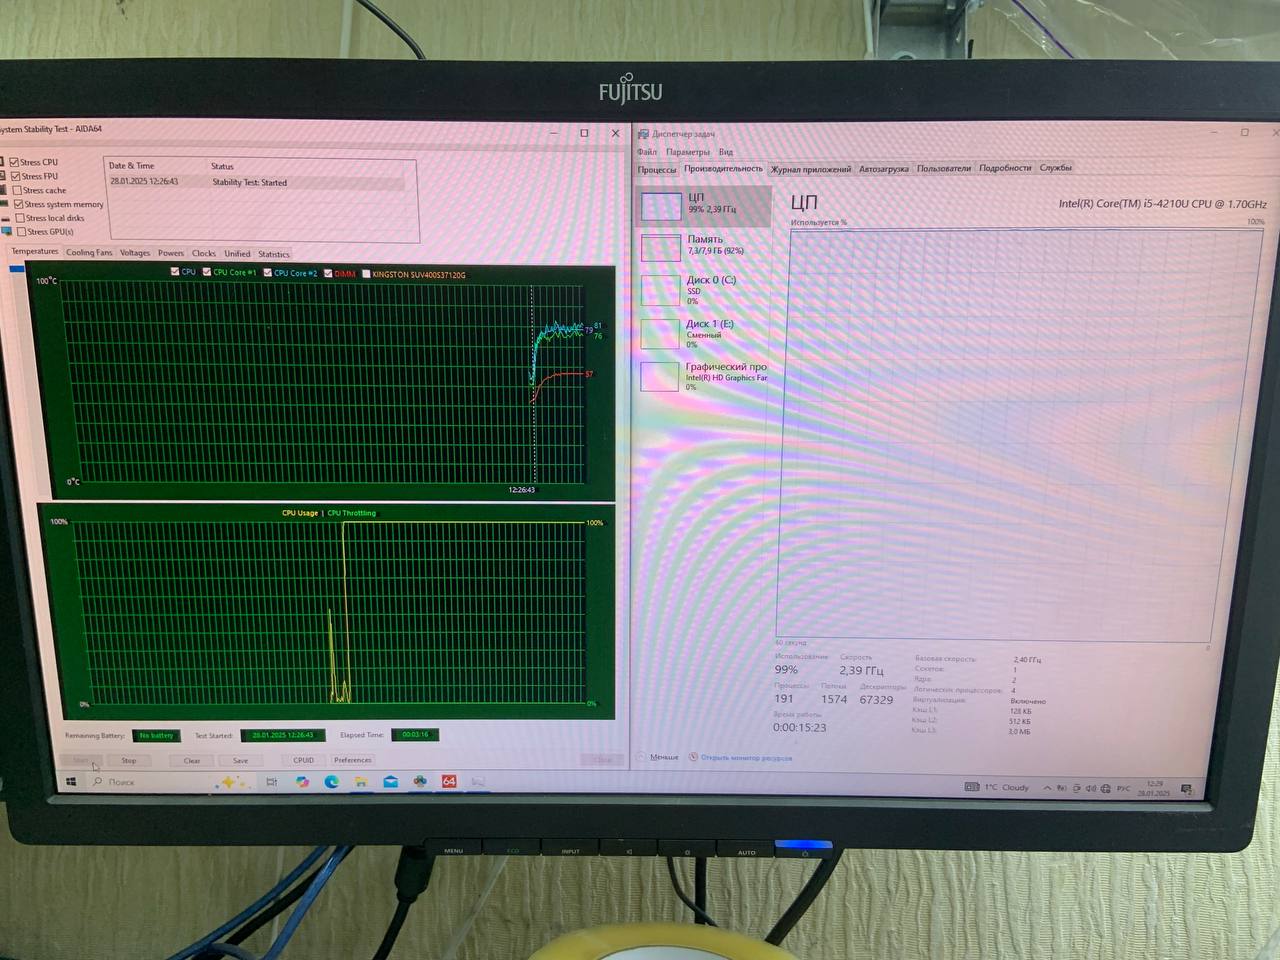Select the ЦП mini graph thumbnail
The height and width of the screenshot is (960, 1280).
pos(661,206)
